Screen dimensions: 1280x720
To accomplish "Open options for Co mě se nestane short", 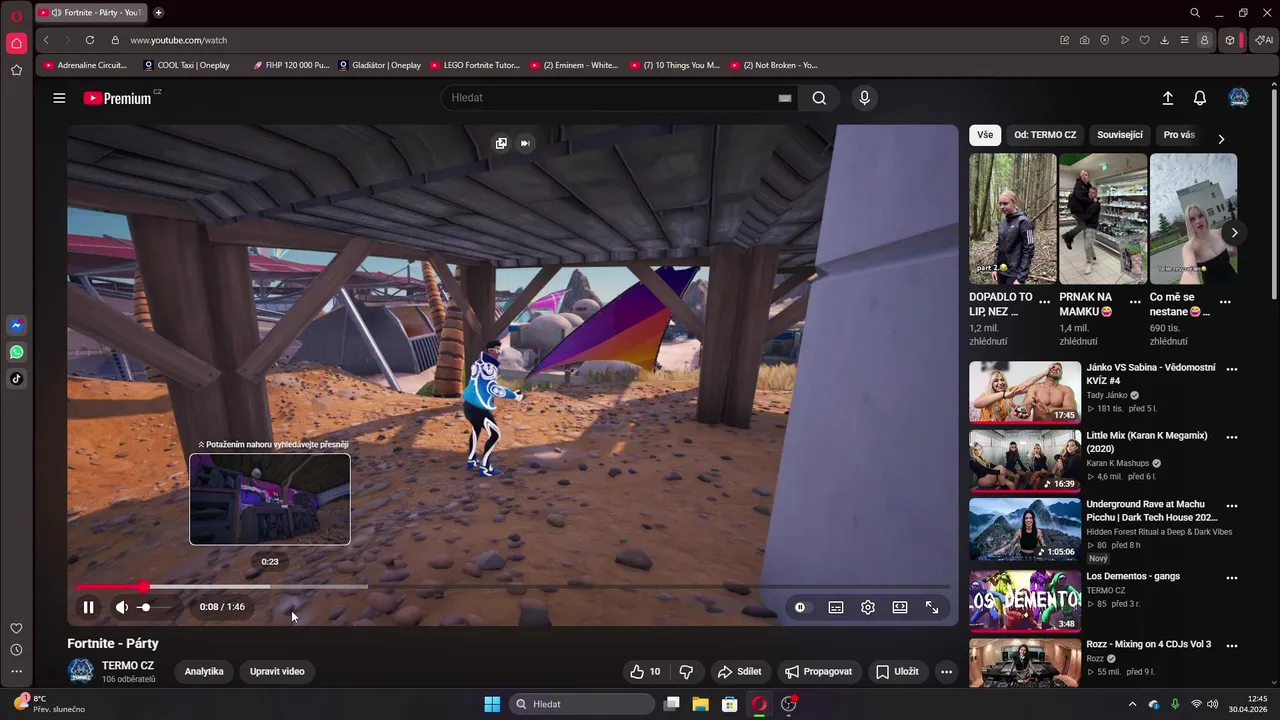I will [1225, 301].
